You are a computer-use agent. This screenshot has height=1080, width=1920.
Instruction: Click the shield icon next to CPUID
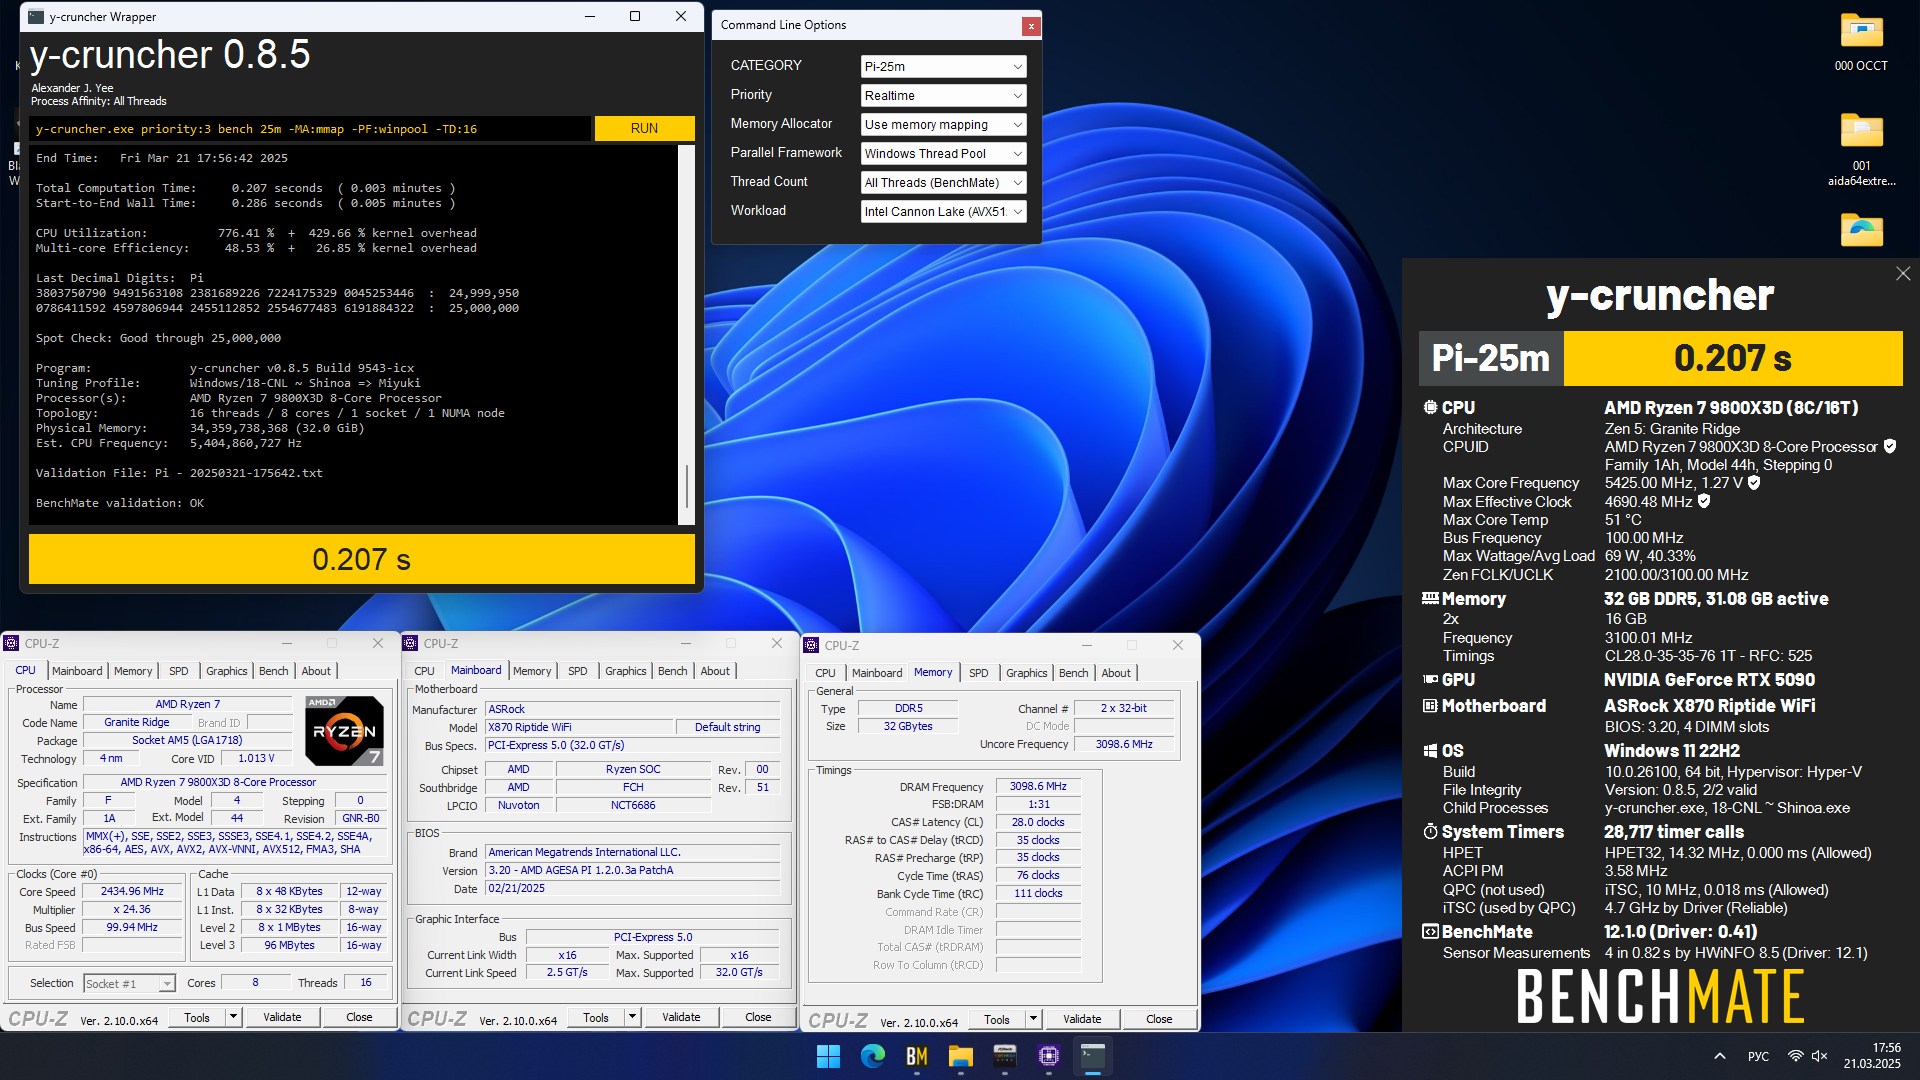click(x=1890, y=447)
